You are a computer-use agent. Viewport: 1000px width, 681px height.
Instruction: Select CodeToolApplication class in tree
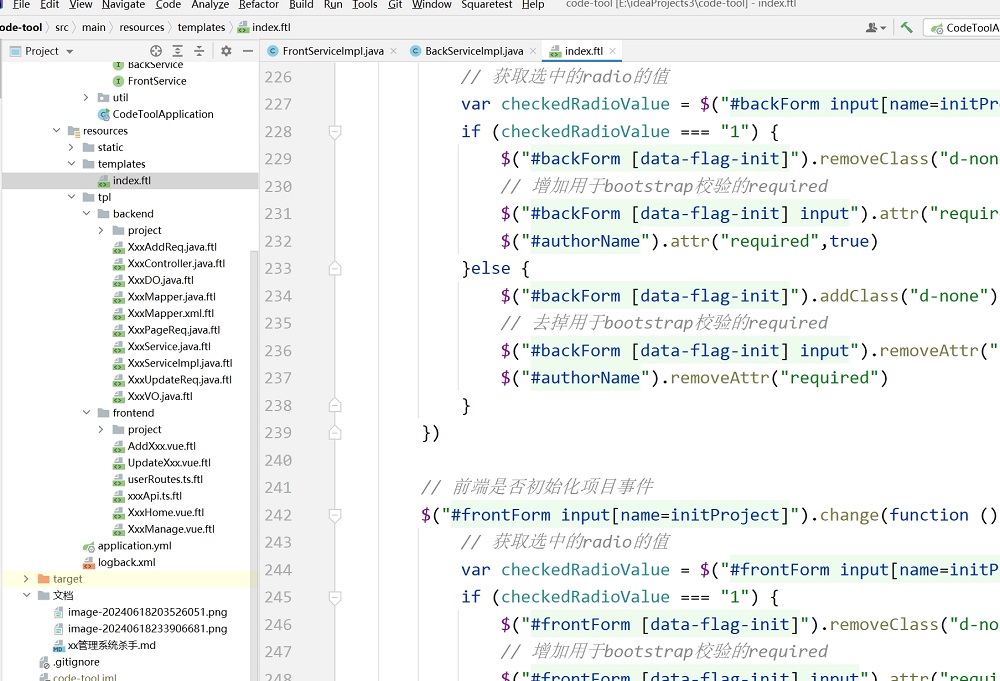[x=163, y=114]
